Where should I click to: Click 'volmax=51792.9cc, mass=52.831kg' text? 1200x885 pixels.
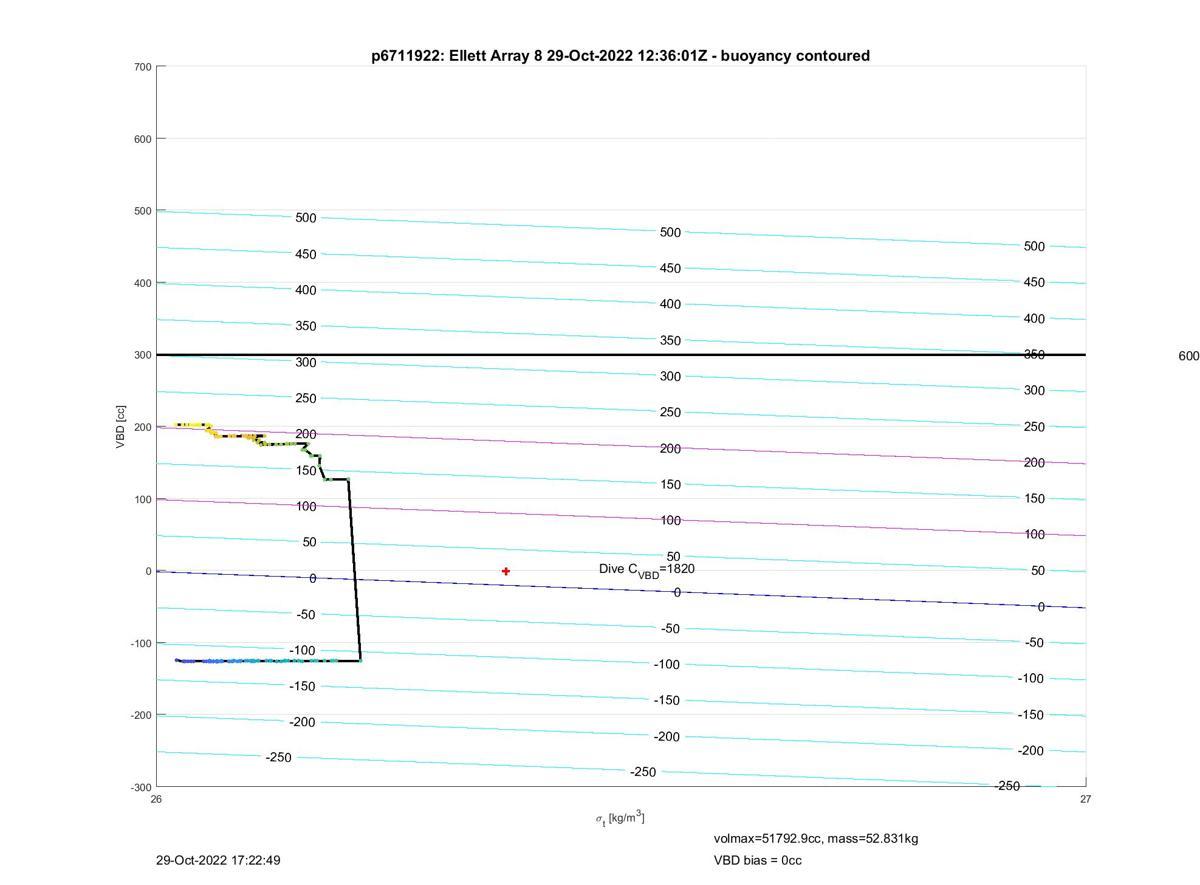coord(816,838)
